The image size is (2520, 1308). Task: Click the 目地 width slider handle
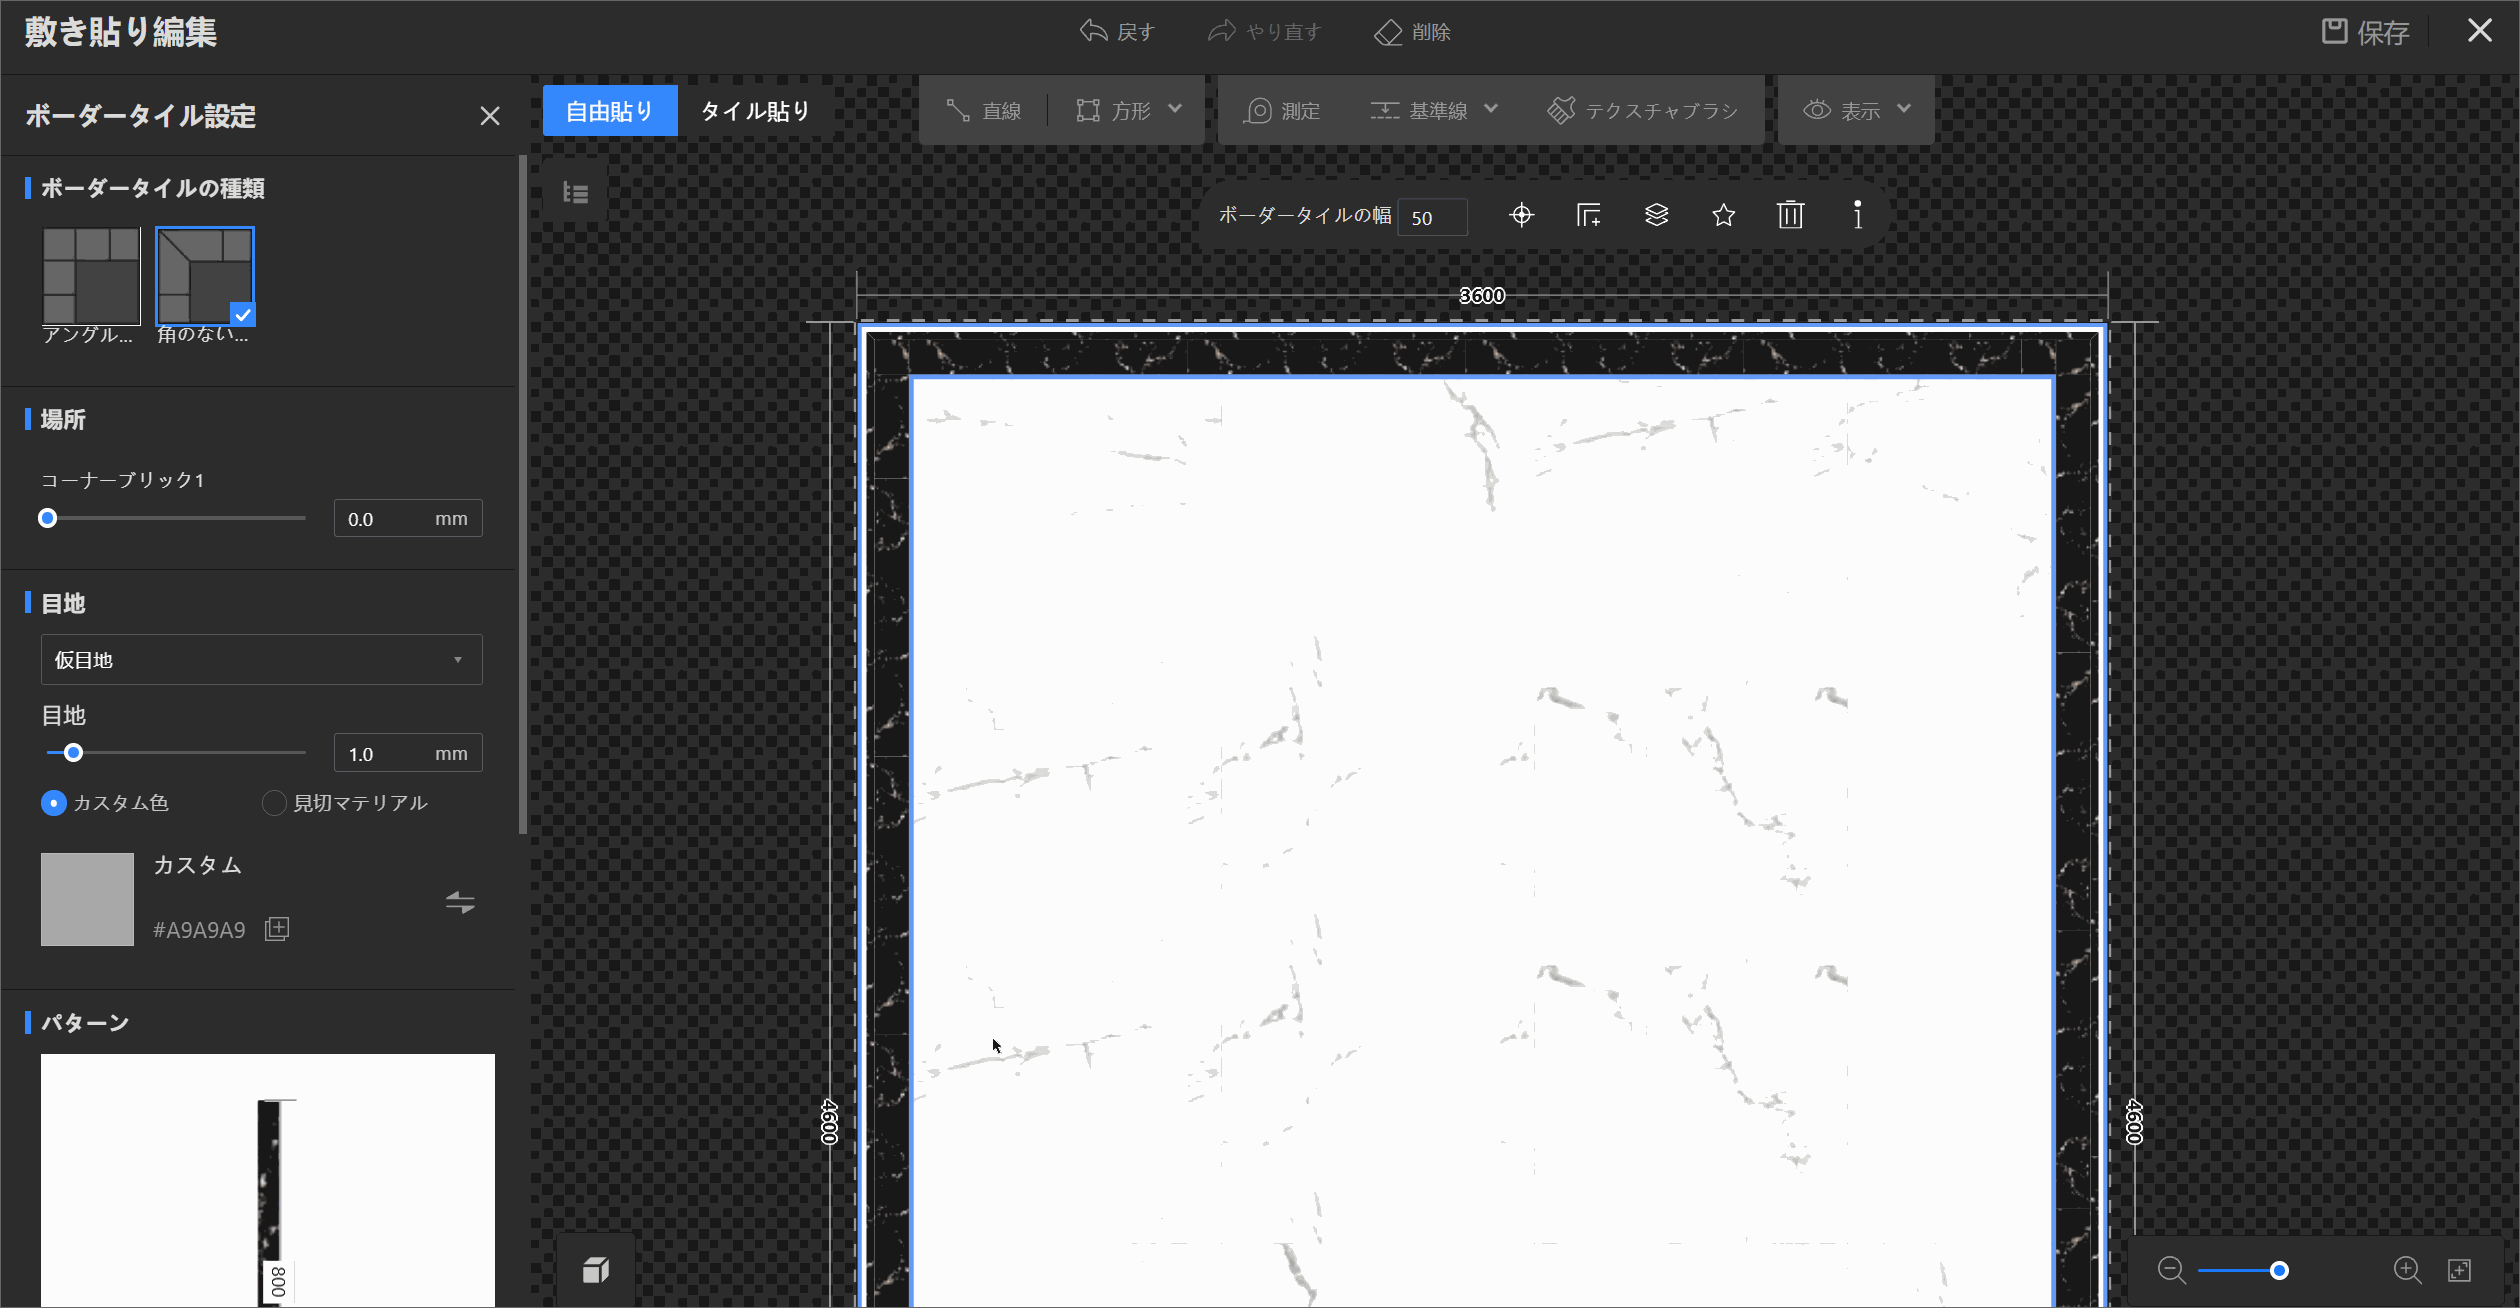click(x=73, y=753)
